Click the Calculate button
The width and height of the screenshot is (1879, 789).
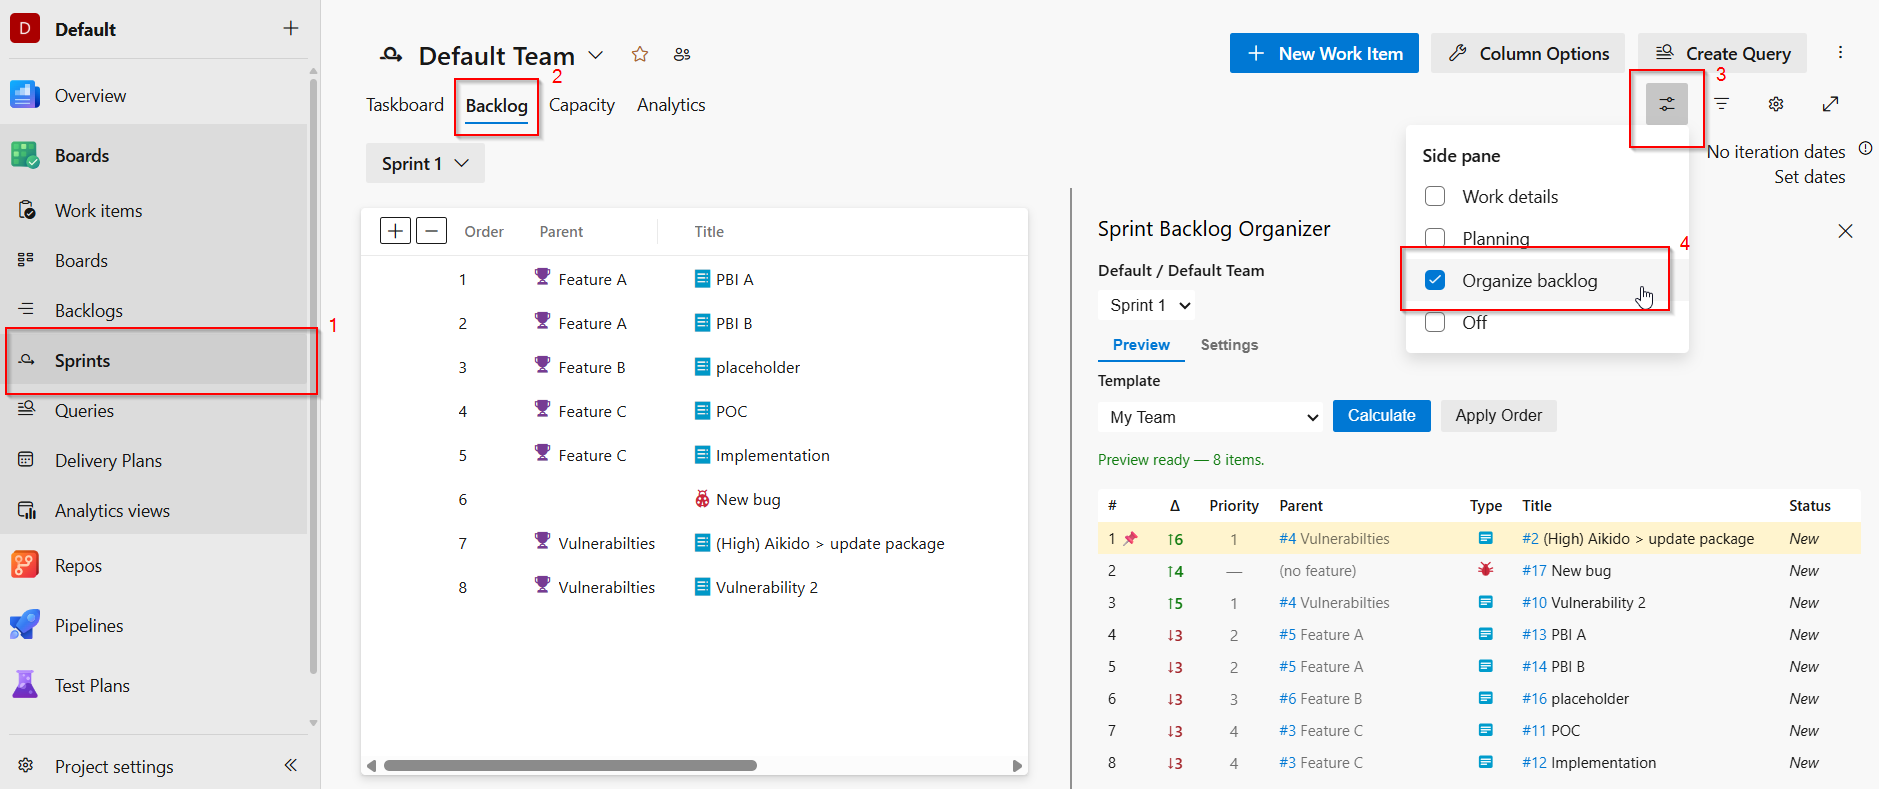click(x=1381, y=415)
